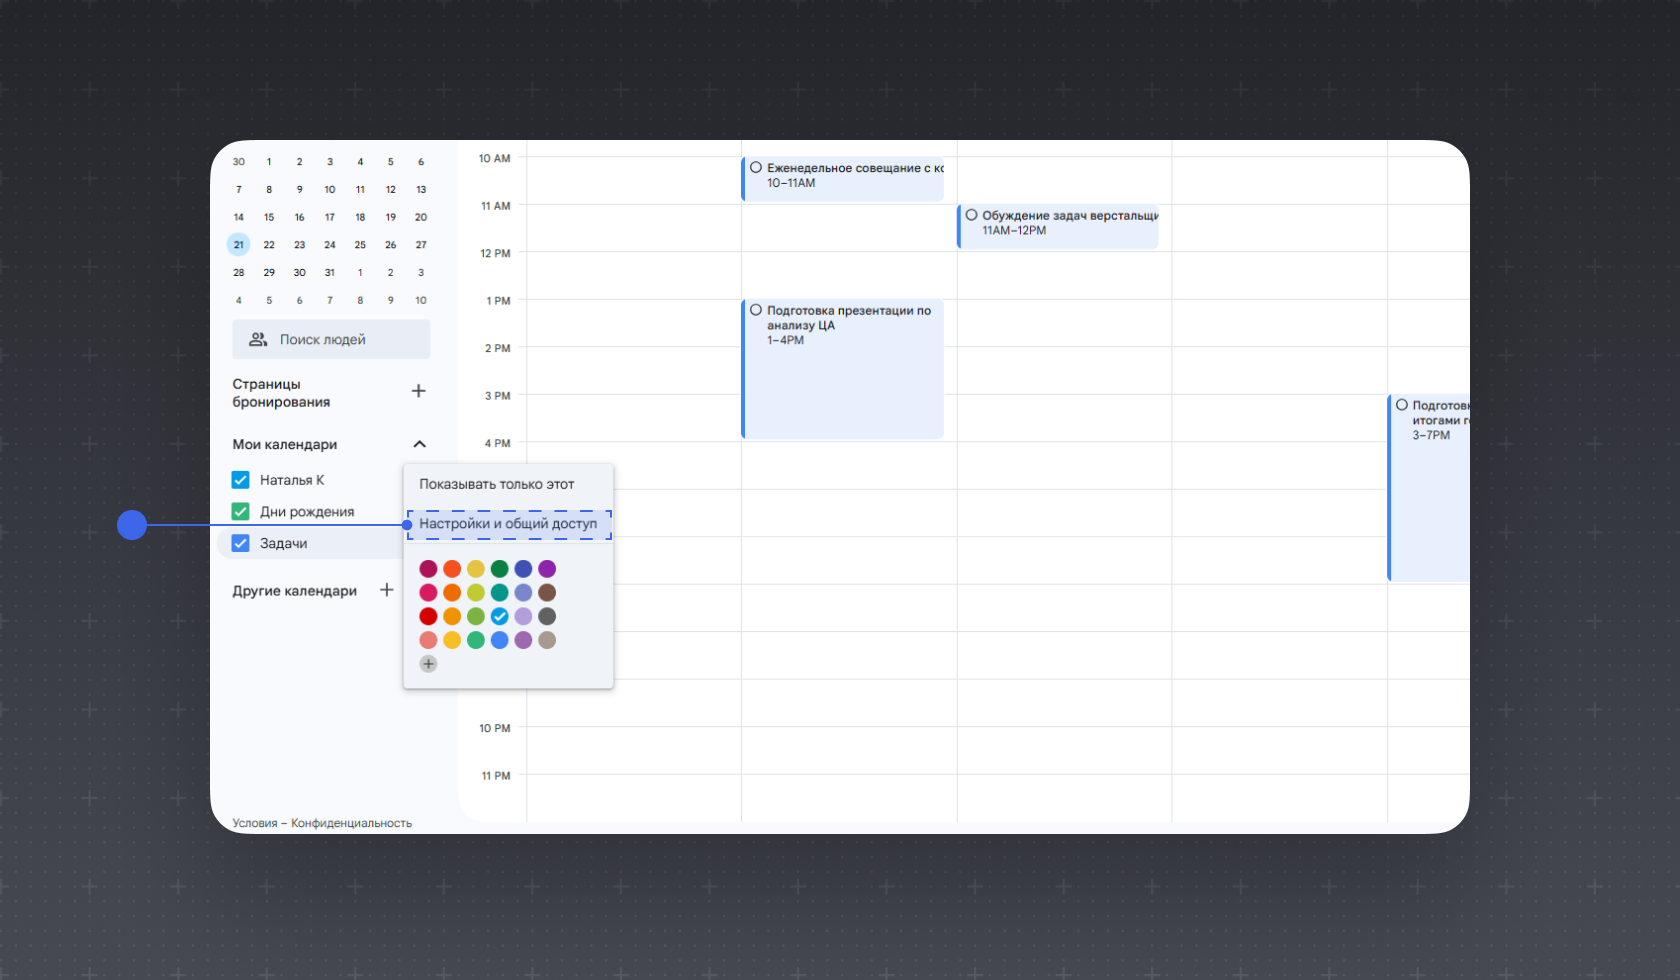
Task: Open the Страницы бронирования section label
Action: point(281,393)
